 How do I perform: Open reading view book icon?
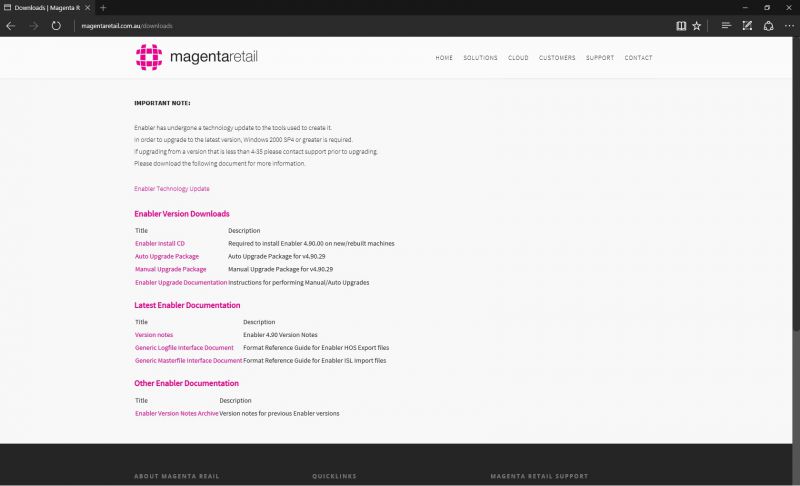[681, 26]
